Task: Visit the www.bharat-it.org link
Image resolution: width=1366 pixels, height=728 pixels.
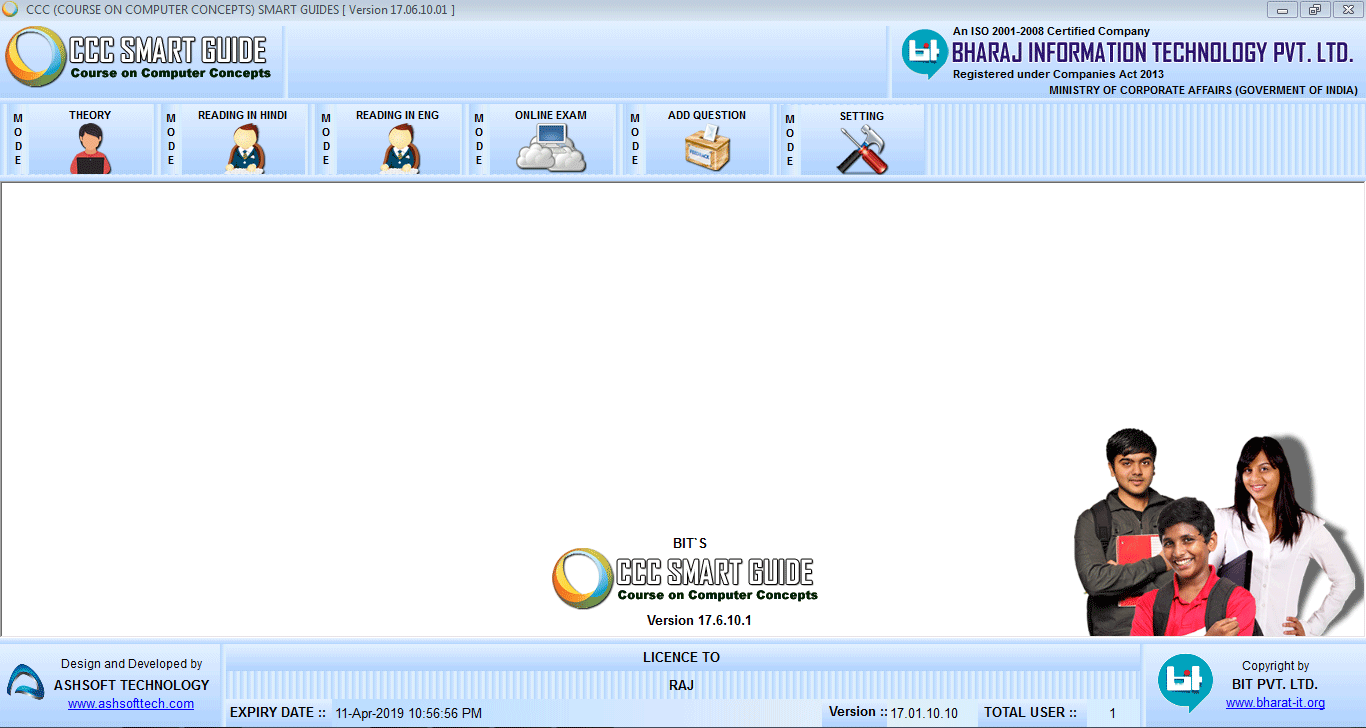Action: (x=1275, y=703)
